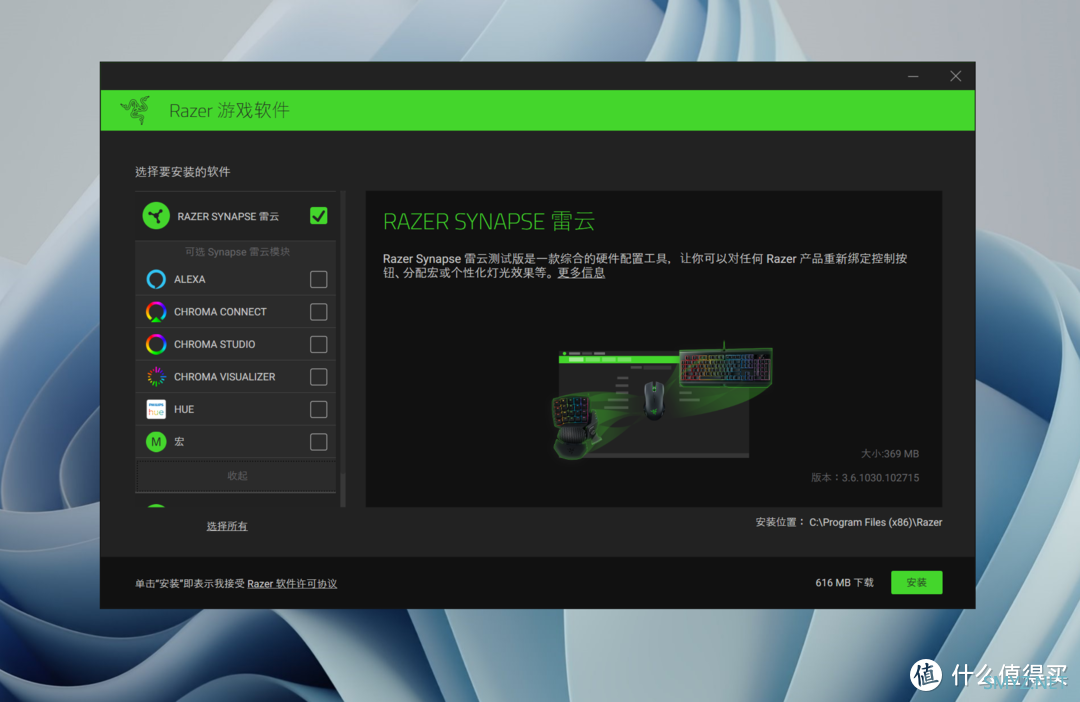Click the green M macro icon
The image size is (1080, 702).
pos(156,442)
